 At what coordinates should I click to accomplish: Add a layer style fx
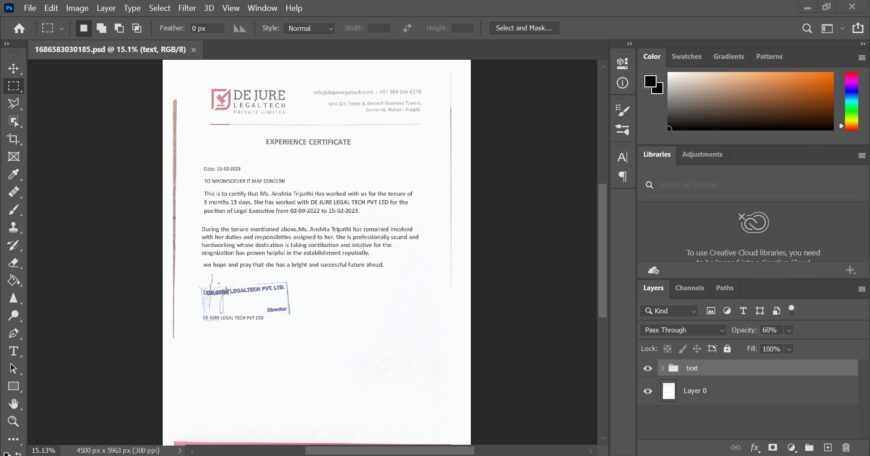tap(755, 447)
